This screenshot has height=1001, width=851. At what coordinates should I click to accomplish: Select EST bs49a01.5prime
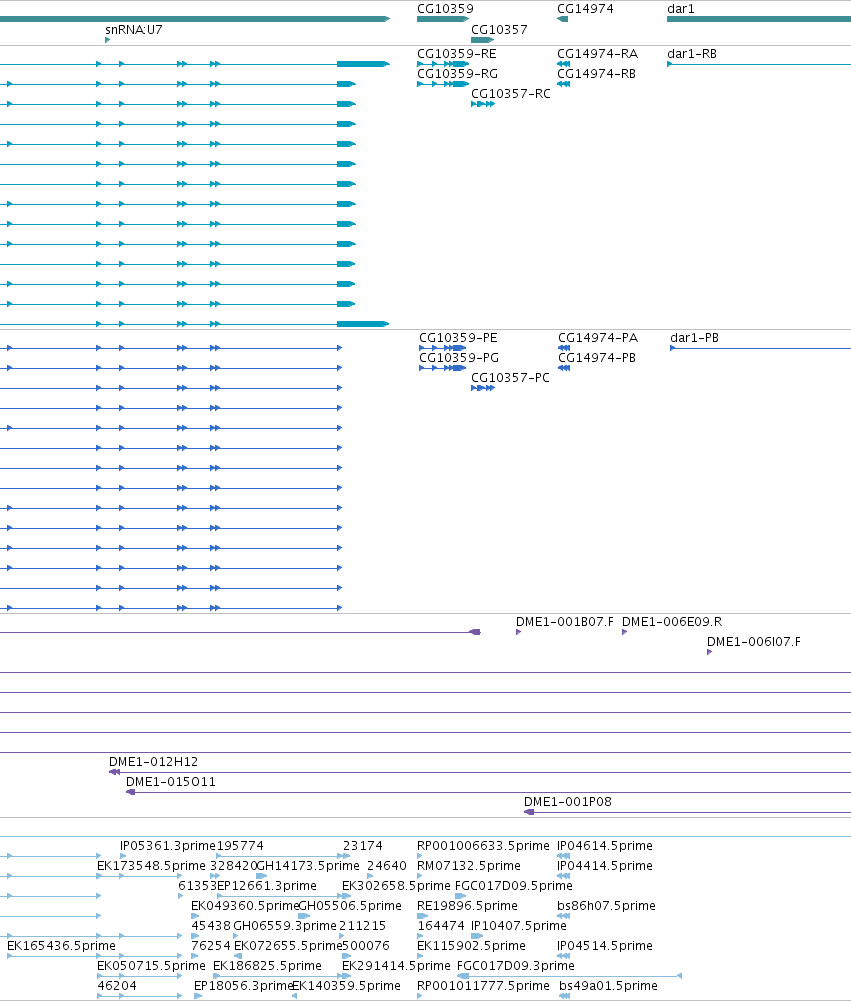[x=608, y=986]
